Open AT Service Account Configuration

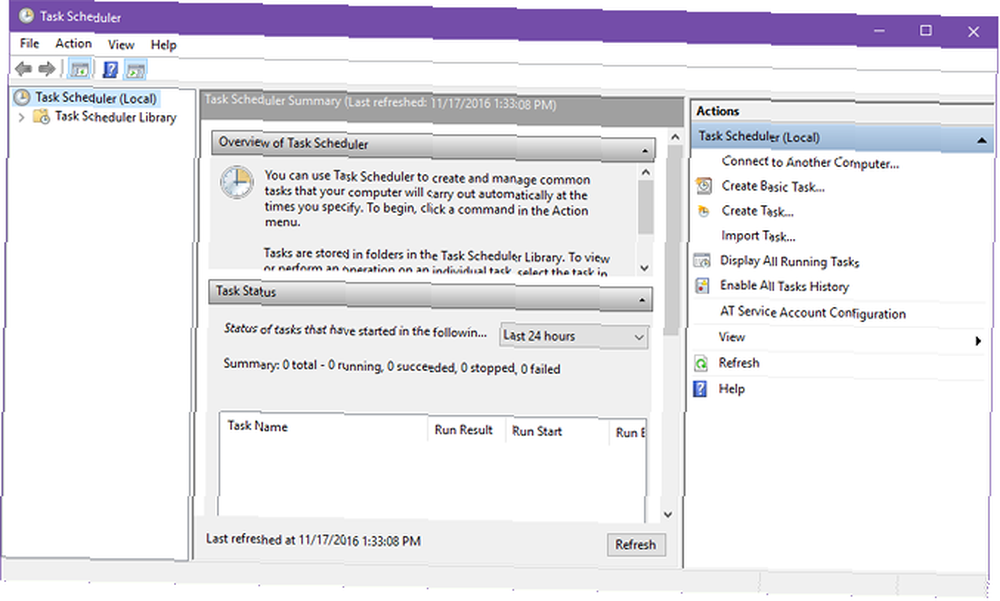tap(812, 312)
